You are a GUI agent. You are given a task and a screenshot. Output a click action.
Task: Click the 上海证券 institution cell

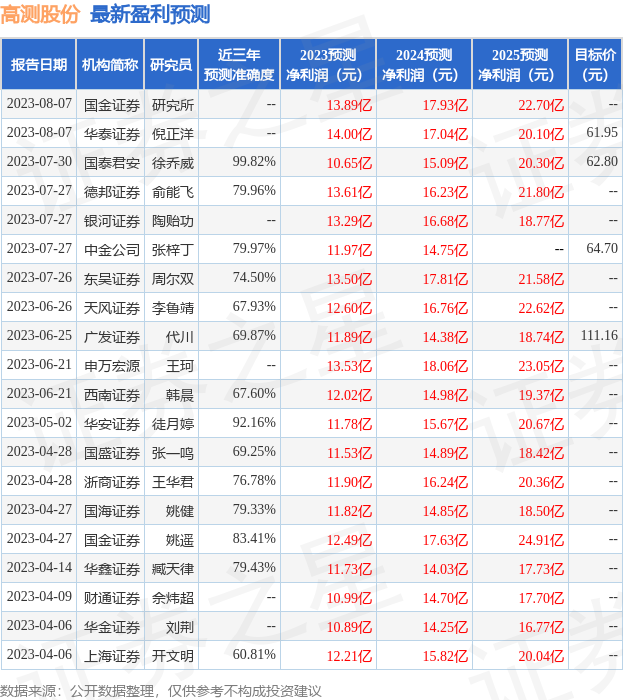[112, 656]
